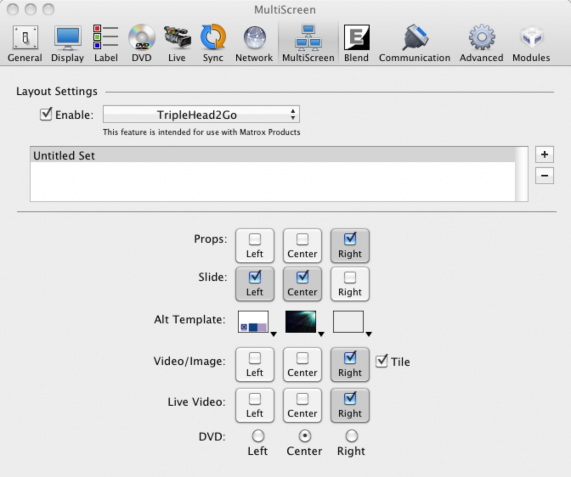
Task: Select the Untitled Set list row
Action: click(x=273, y=155)
